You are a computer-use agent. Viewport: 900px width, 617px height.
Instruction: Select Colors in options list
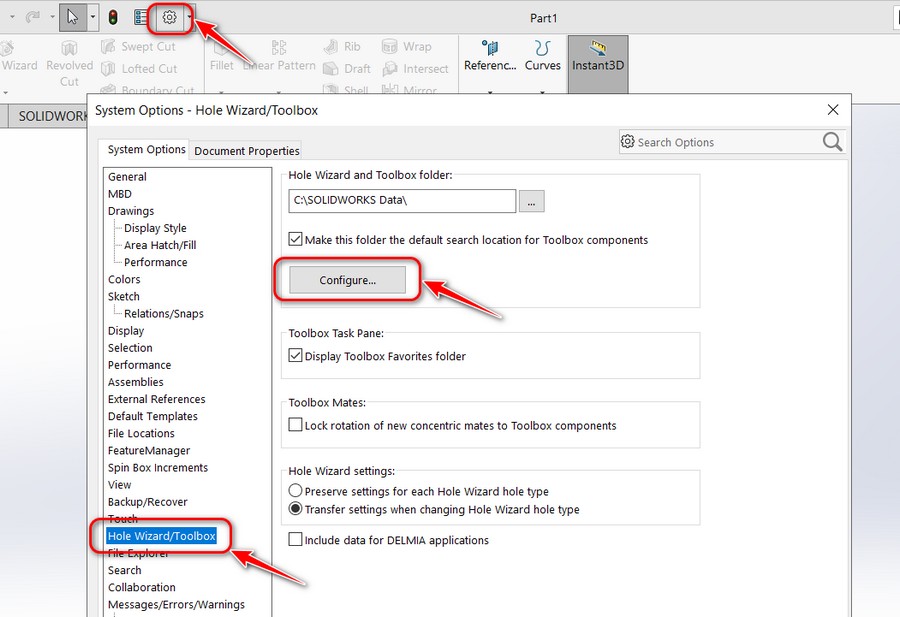pyautogui.click(x=124, y=280)
